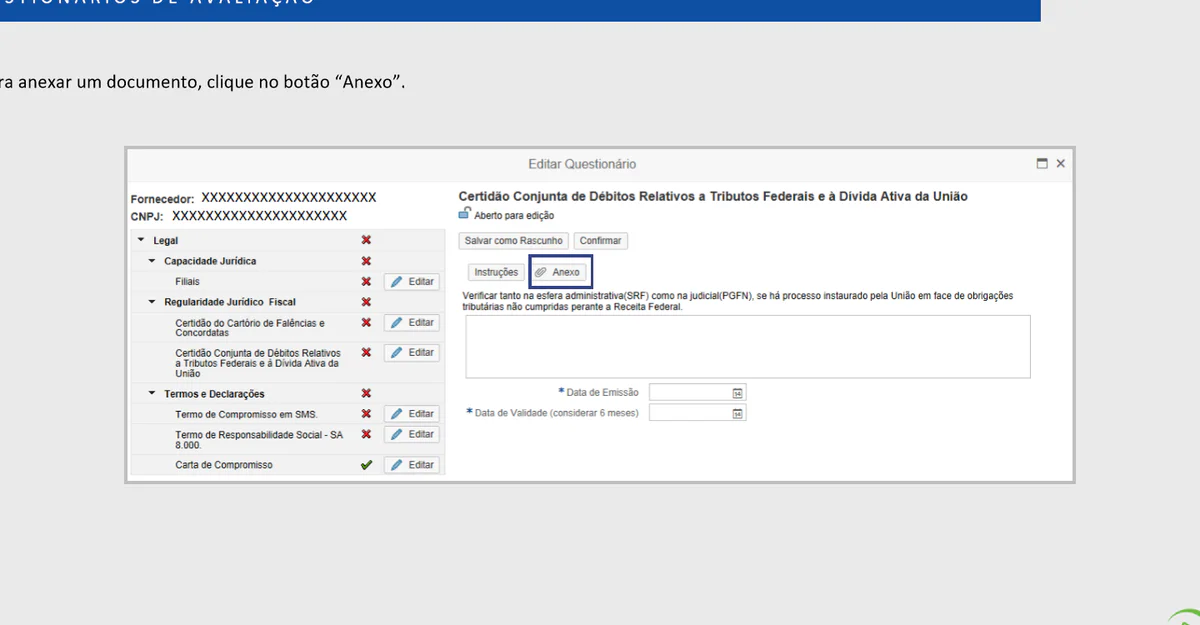Select Termo de Compromisso em SMS tree row
This screenshot has width=1200, height=625.
[x=246, y=414]
